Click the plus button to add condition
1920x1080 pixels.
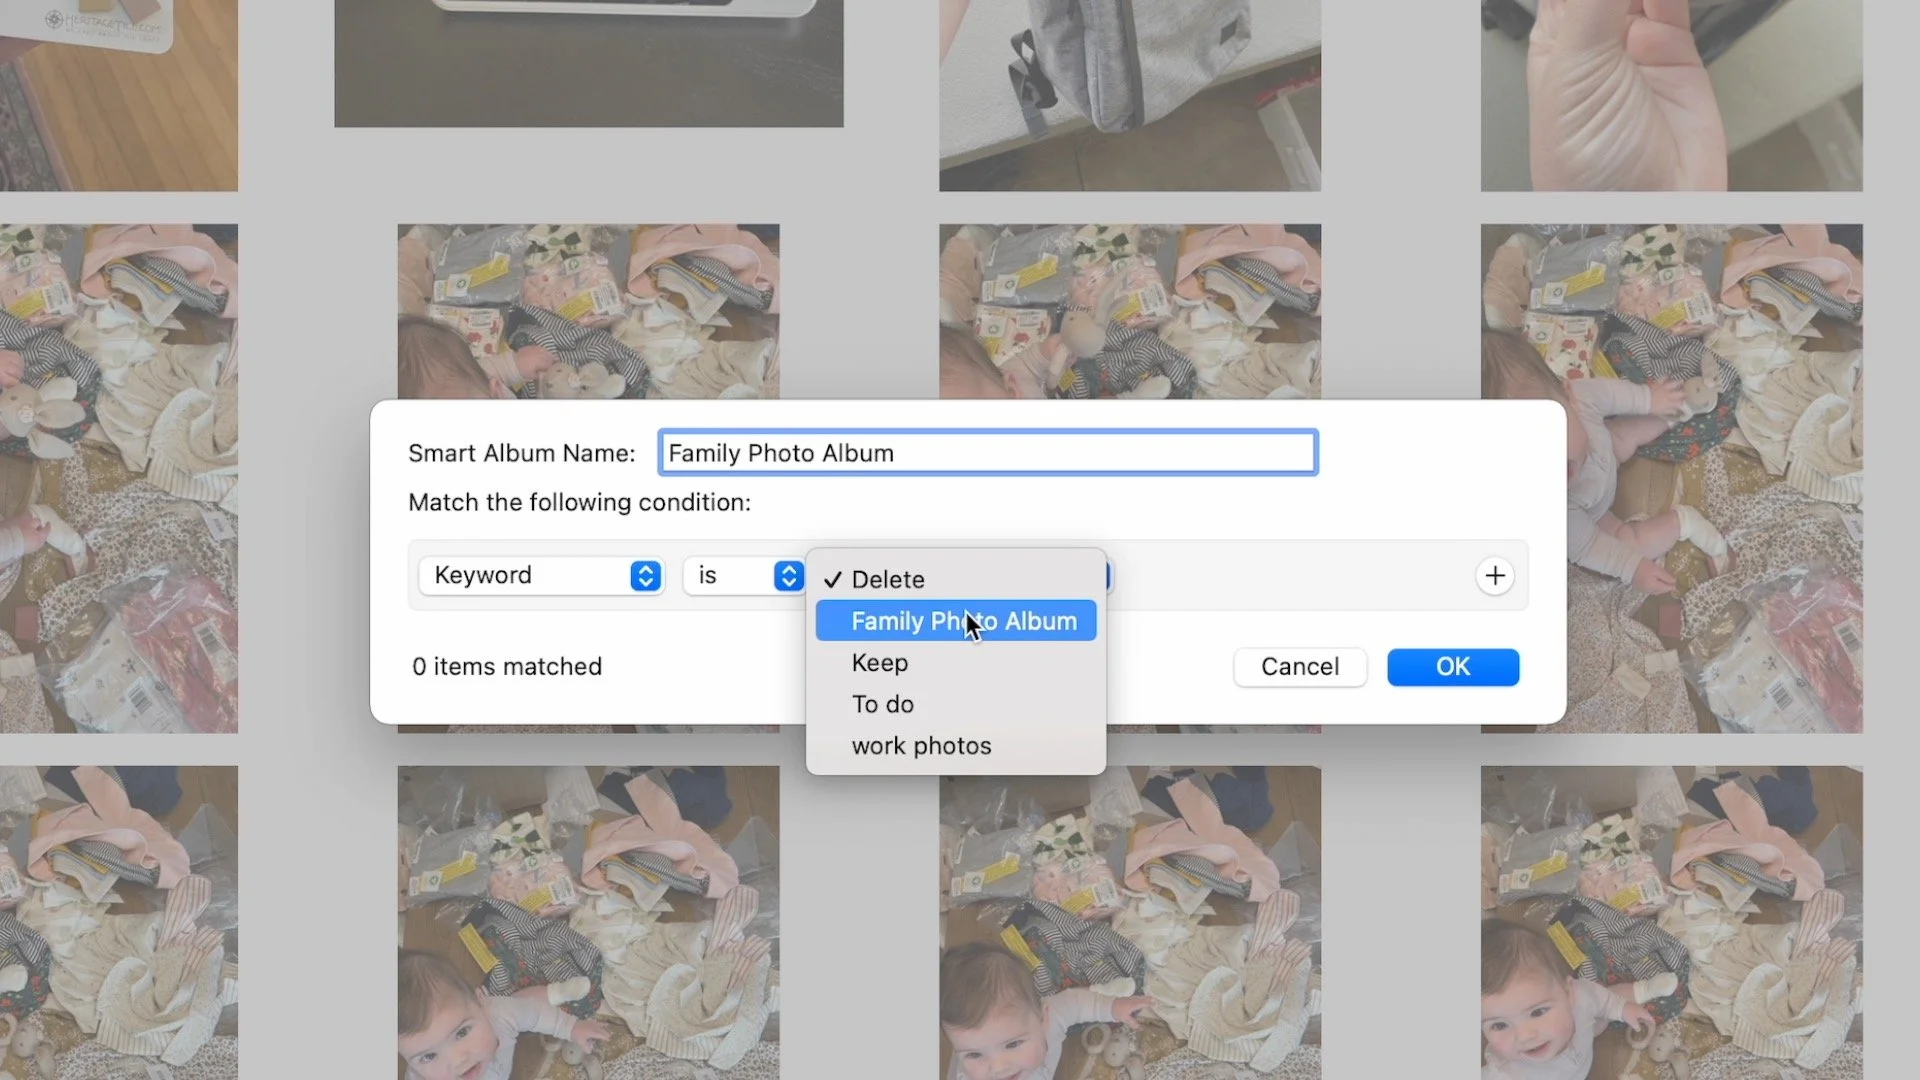coord(1494,576)
